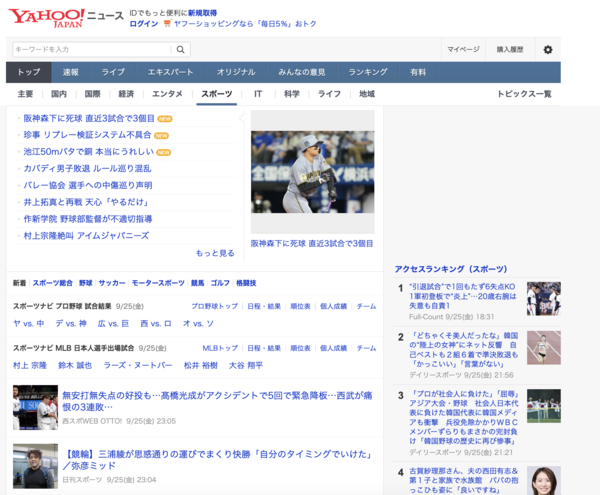
Task: Open the エキスパート tab
Action: point(171,72)
